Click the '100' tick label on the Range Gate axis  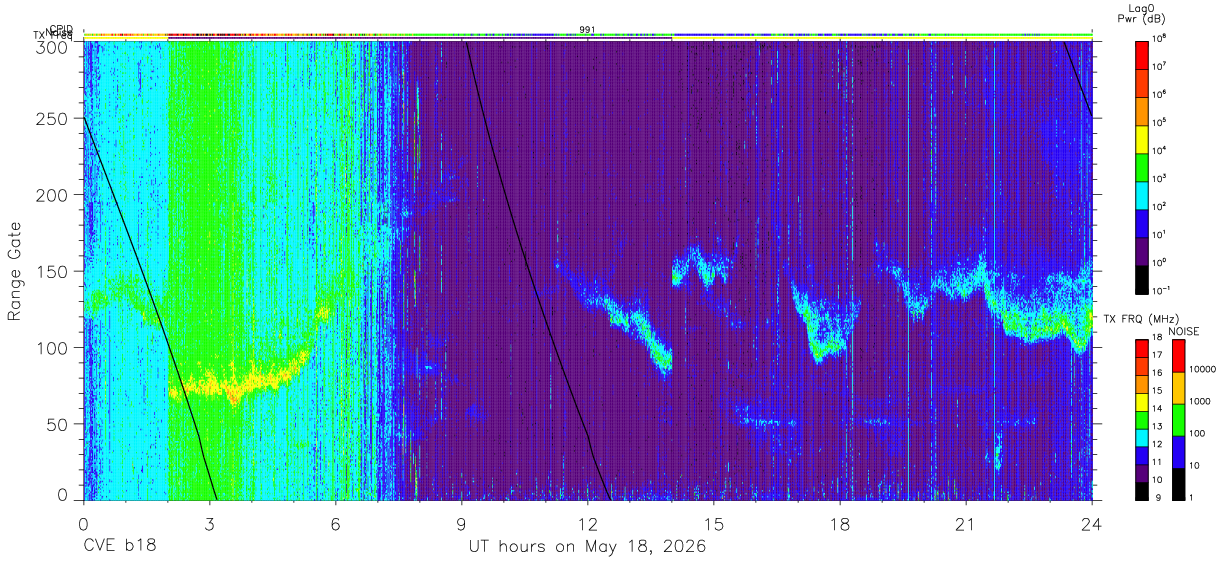53,348
